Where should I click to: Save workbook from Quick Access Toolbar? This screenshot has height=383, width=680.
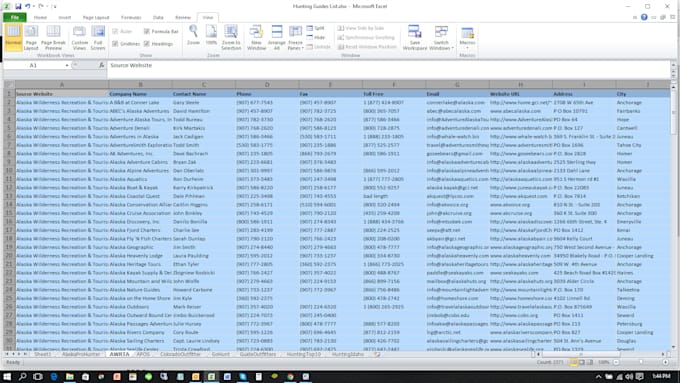pyautogui.click(x=18, y=6)
